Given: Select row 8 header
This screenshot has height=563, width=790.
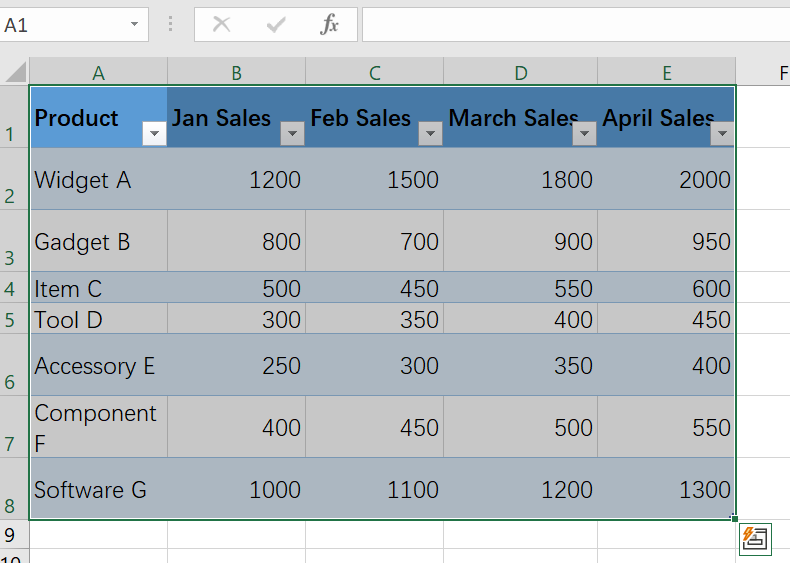Looking at the screenshot, I should [x=15, y=489].
